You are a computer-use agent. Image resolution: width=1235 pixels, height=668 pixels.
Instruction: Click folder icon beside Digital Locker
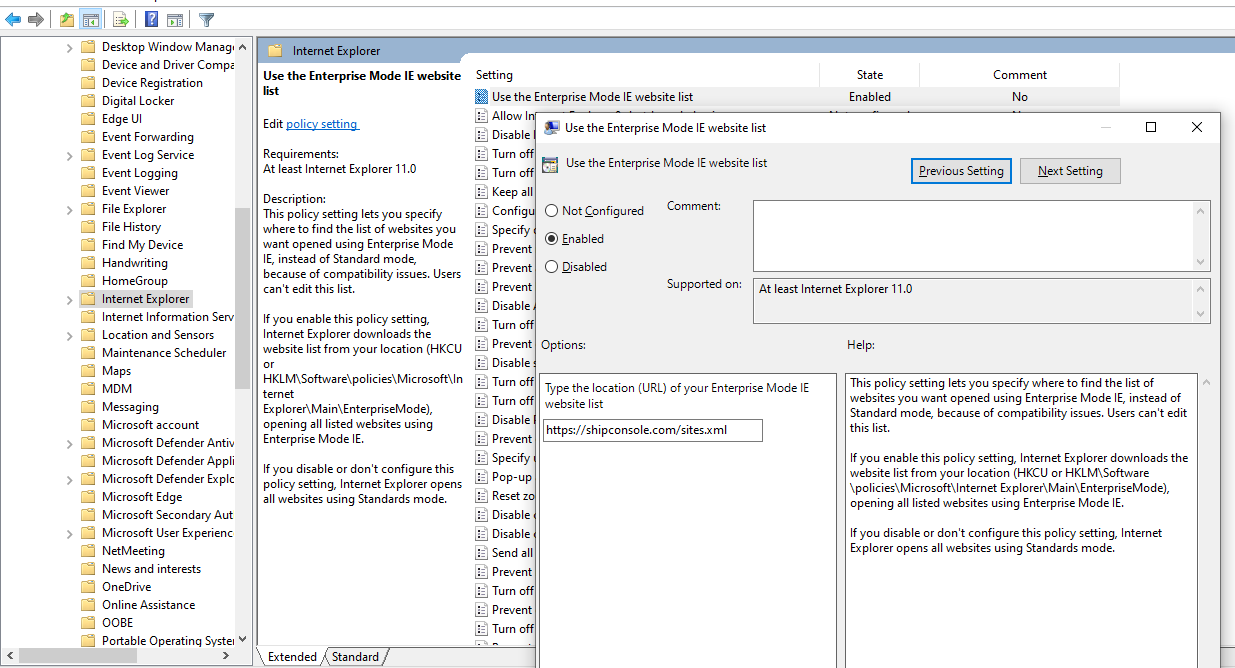coord(88,101)
